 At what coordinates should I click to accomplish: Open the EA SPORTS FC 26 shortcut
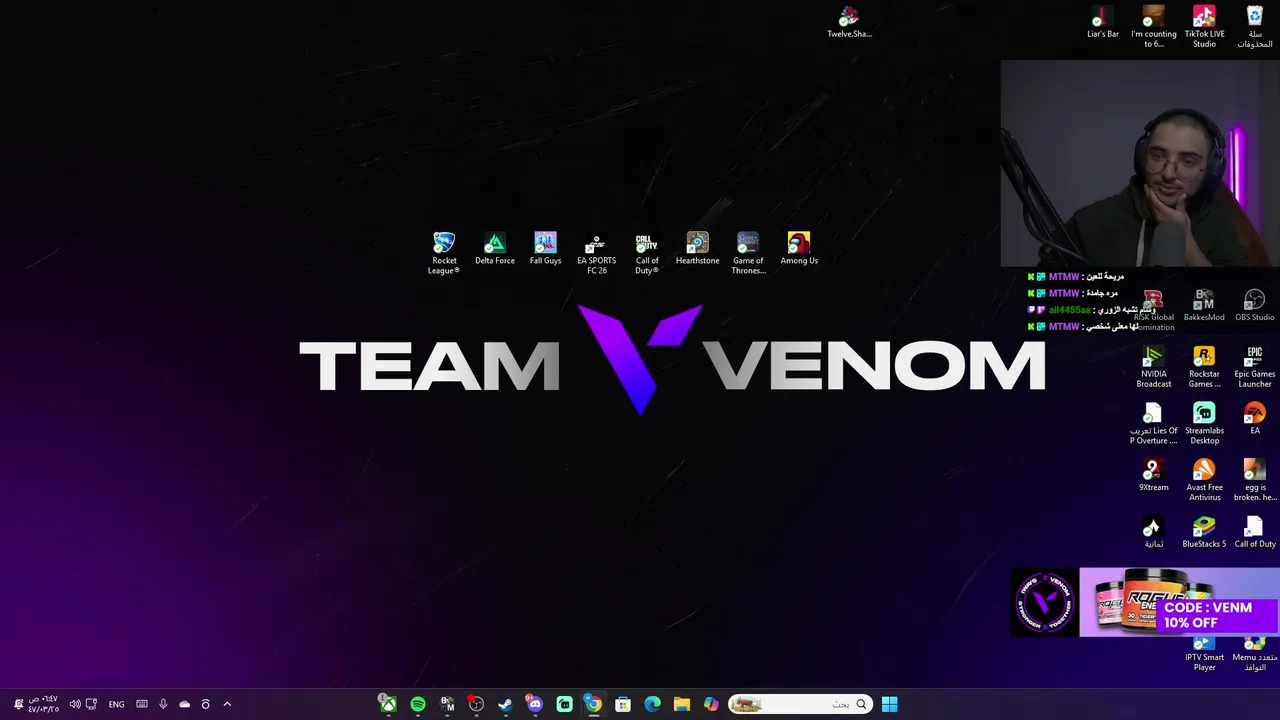click(x=596, y=253)
